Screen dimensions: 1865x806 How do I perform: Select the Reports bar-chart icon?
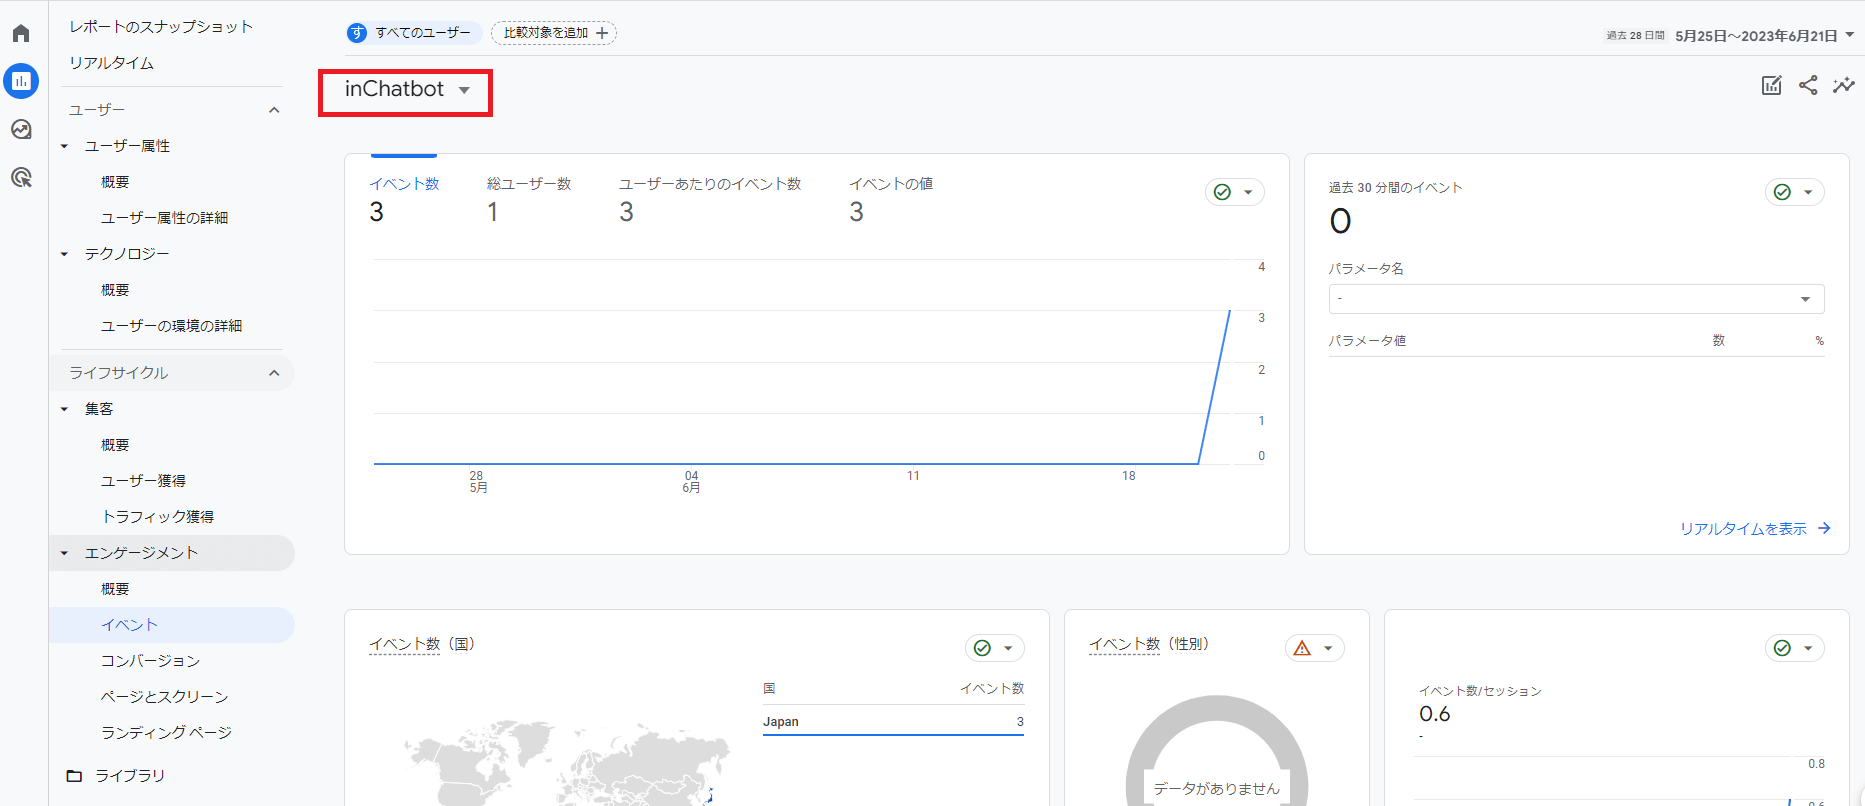21,81
